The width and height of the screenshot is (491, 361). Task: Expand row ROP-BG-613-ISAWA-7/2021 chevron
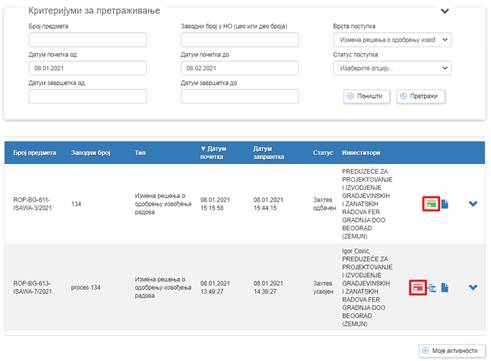[473, 287]
